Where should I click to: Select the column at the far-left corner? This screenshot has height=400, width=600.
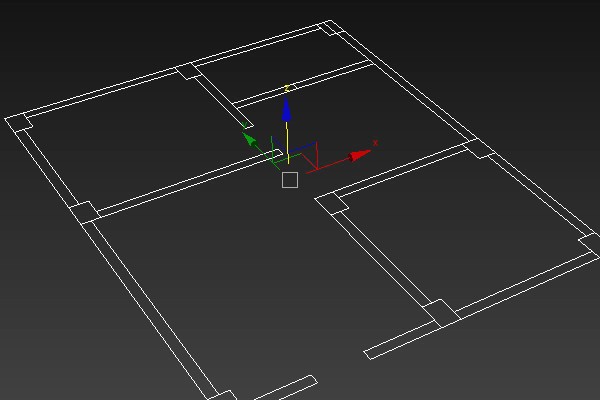coord(19,123)
